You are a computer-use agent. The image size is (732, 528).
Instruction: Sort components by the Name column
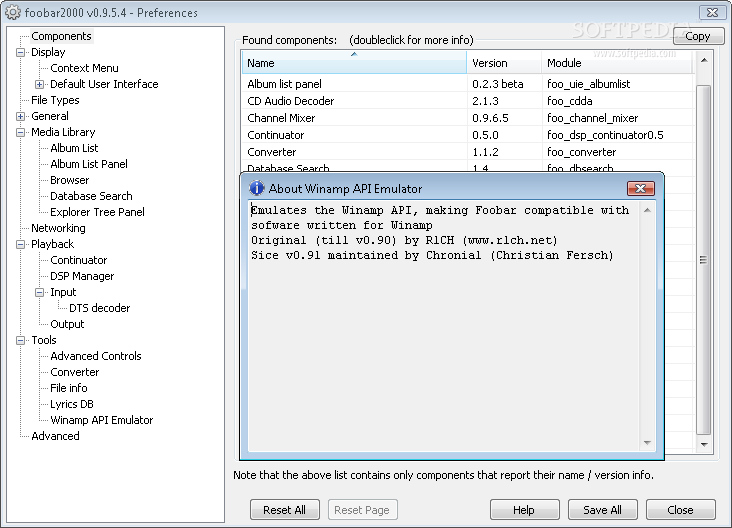point(354,63)
